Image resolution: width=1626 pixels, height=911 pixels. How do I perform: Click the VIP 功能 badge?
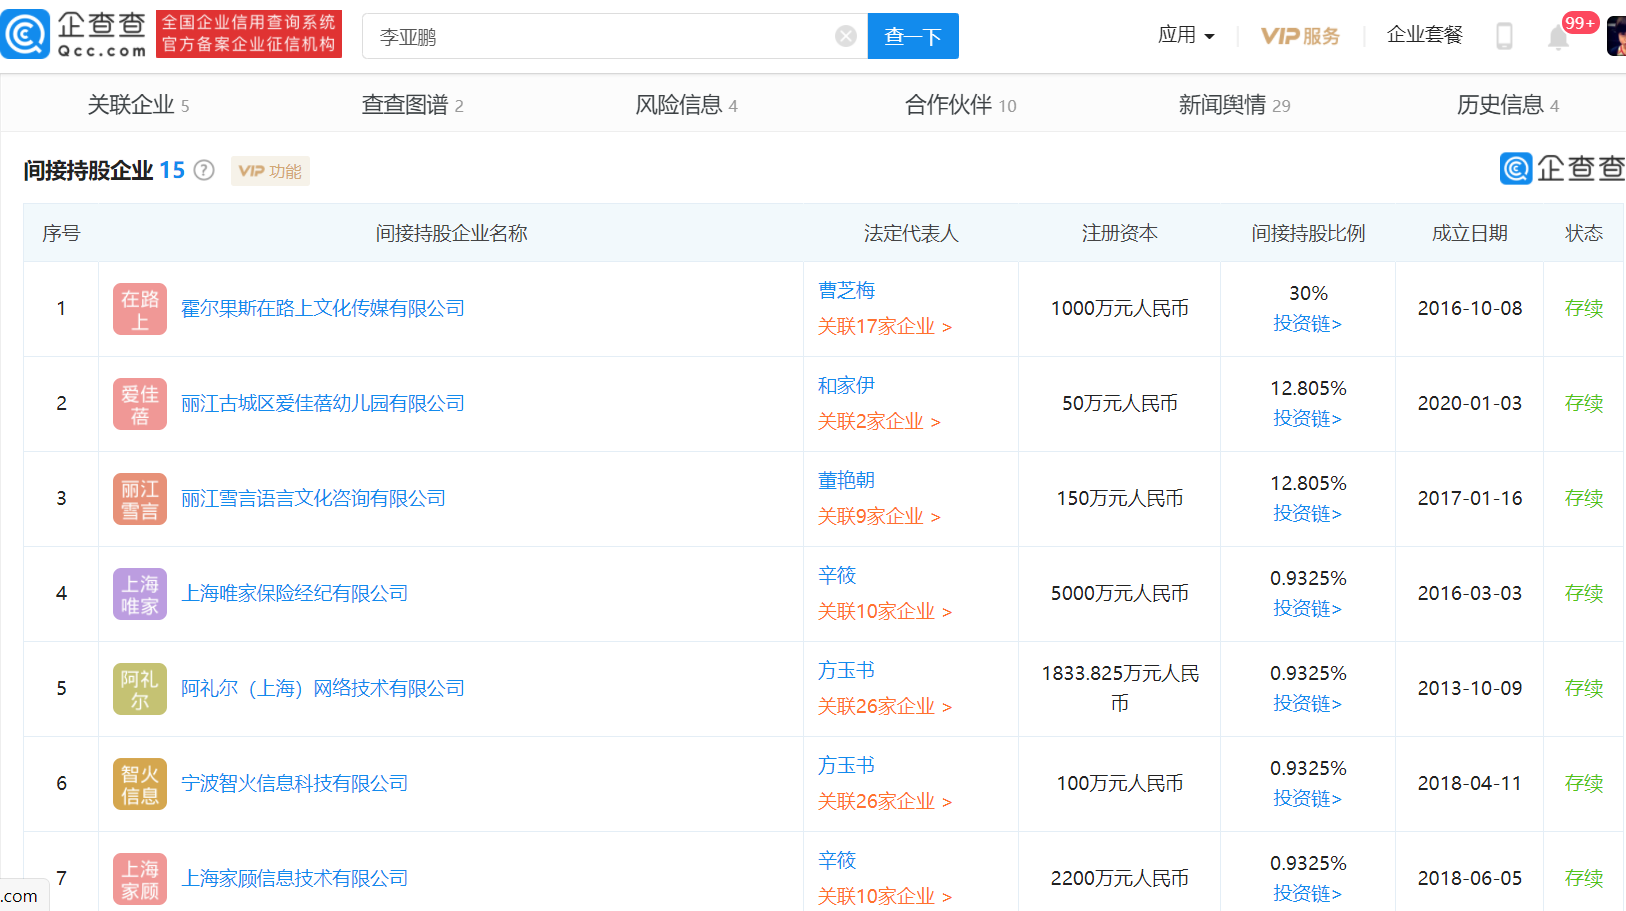(270, 171)
